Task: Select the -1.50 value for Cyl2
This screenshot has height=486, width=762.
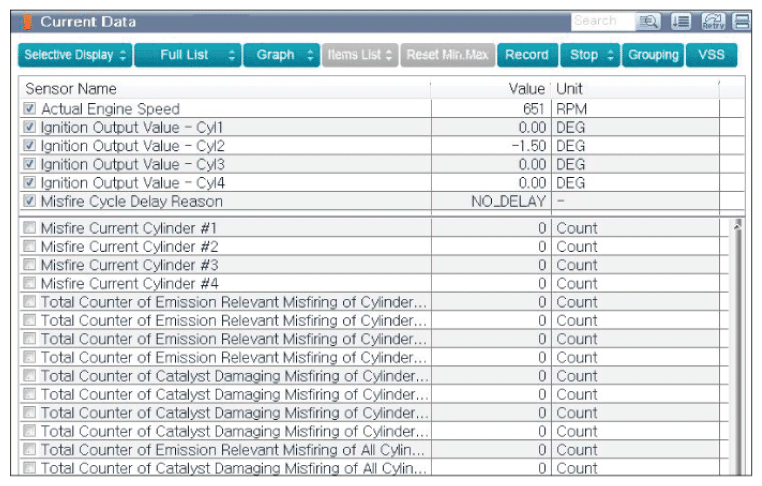Action: (529, 146)
